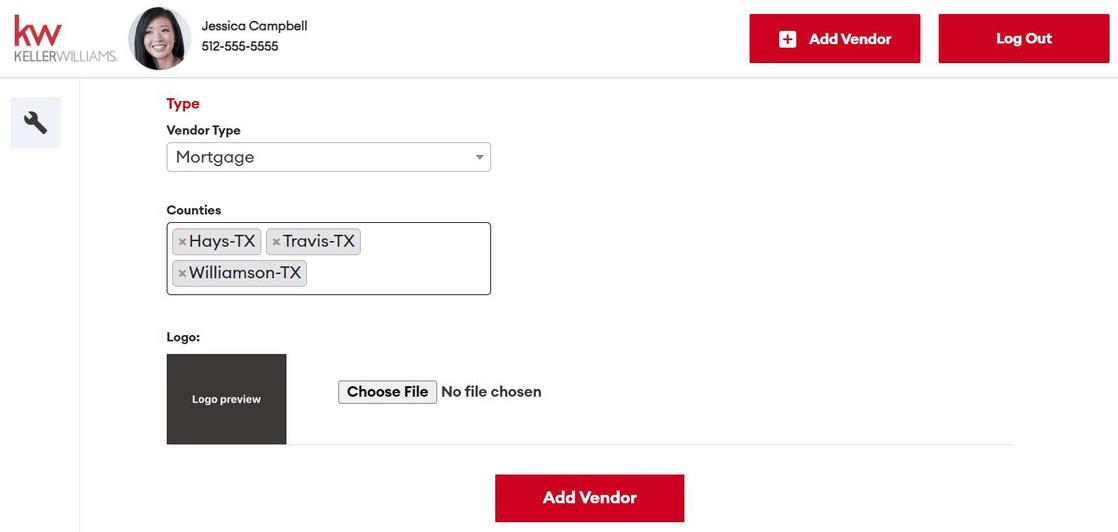Click Jessica Campbell's profile photo
Screen dimensions: 1118x532
(x=159, y=39)
